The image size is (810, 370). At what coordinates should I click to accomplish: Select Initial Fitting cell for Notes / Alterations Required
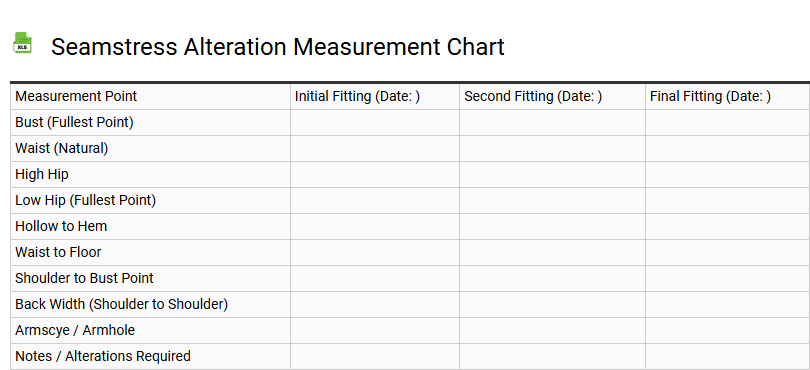(375, 356)
